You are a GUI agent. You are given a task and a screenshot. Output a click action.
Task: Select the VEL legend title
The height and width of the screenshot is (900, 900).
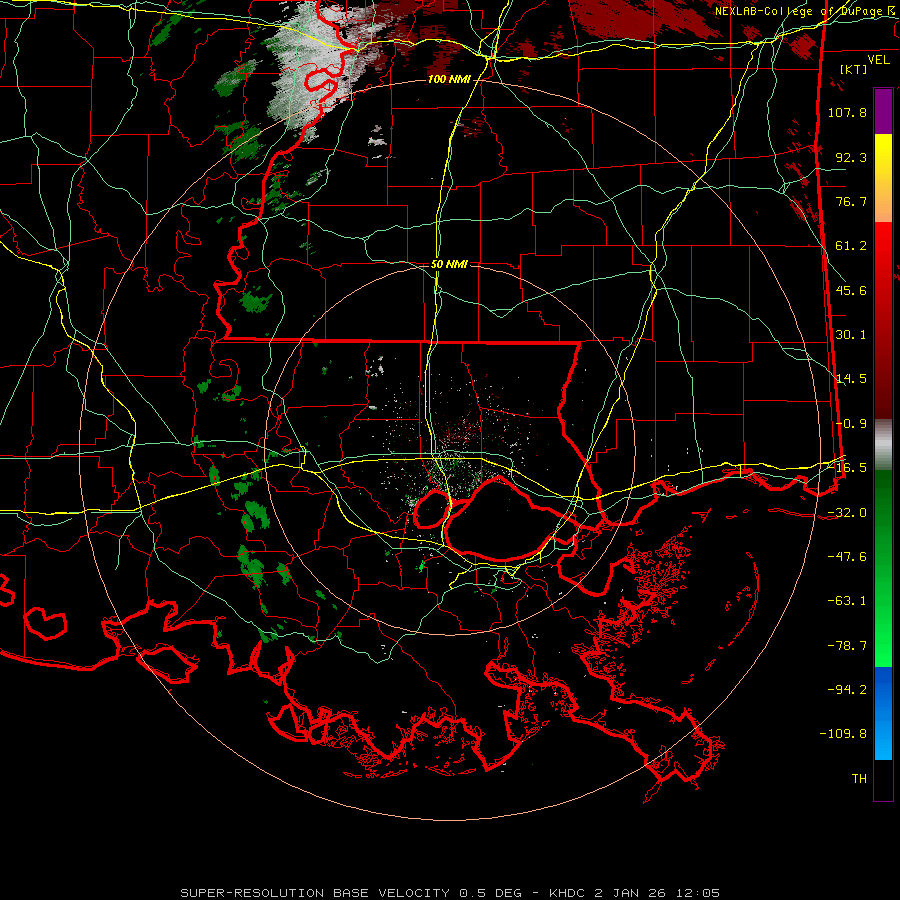tap(878, 60)
